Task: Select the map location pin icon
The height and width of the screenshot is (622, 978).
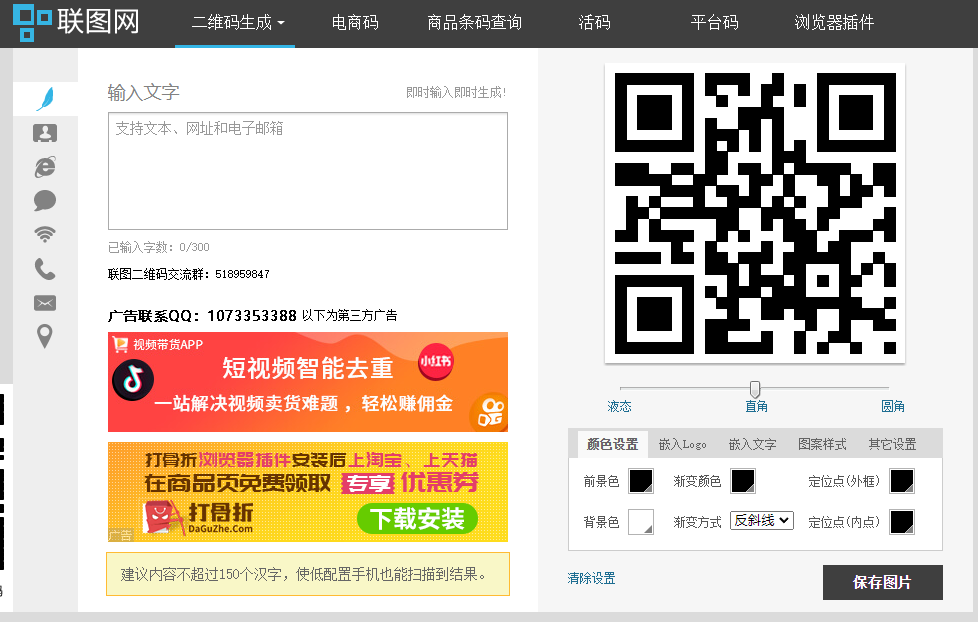Action: pos(45,337)
